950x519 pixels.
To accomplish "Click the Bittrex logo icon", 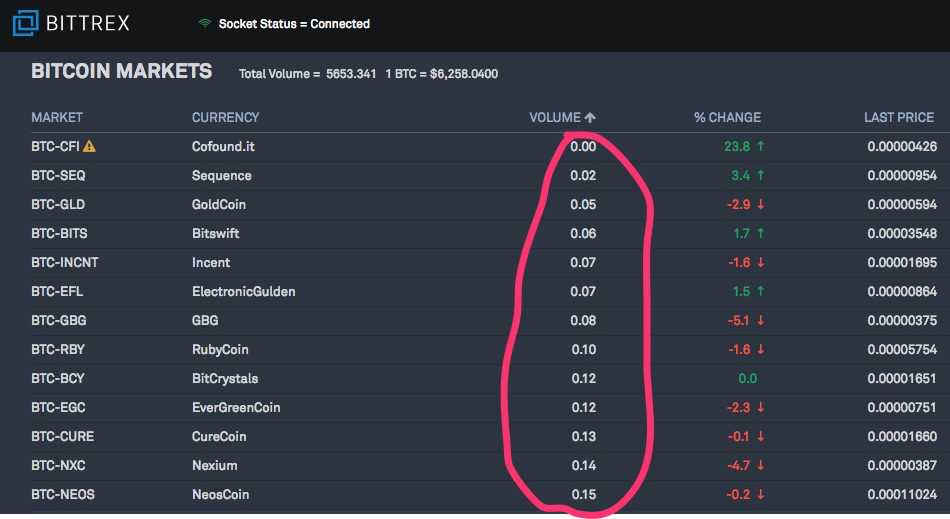I will [x=25, y=23].
